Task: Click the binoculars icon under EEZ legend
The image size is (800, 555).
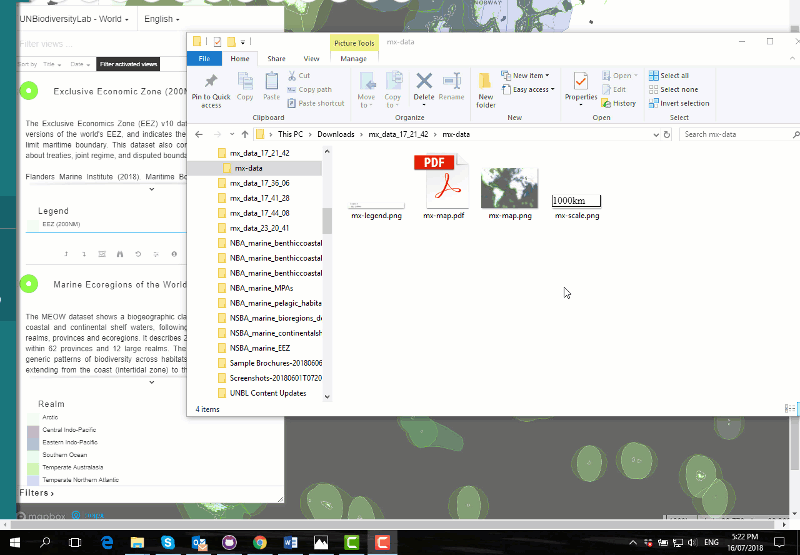Action: [x=120, y=254]
